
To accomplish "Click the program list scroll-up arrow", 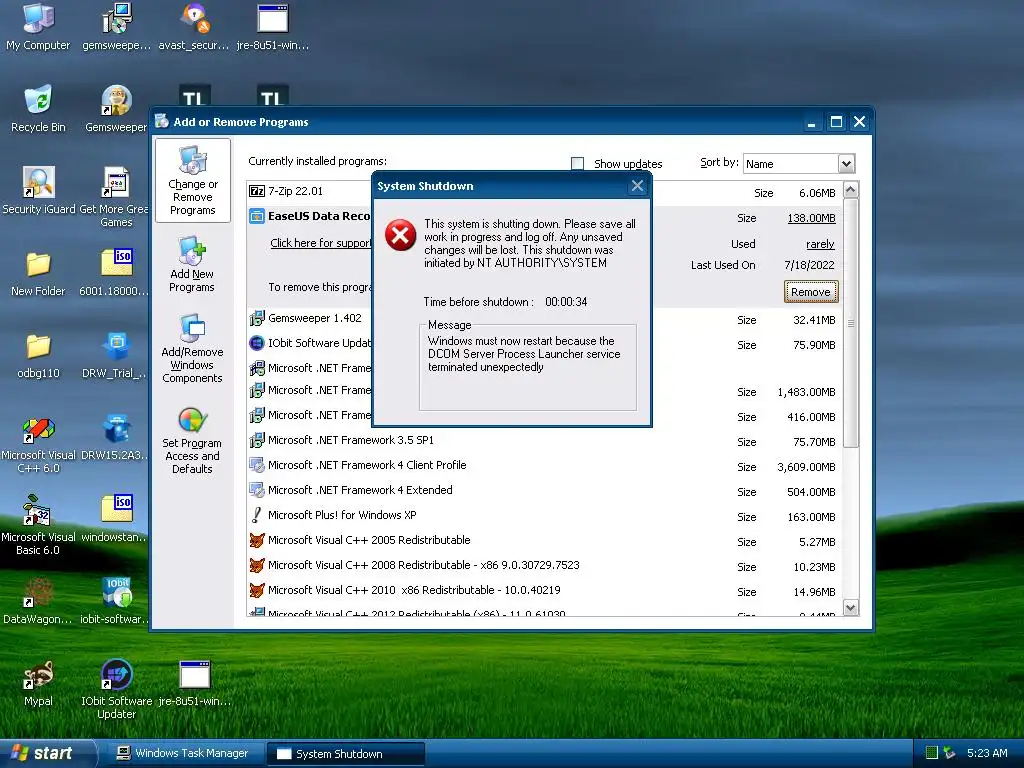I will (x=850, y=190).
